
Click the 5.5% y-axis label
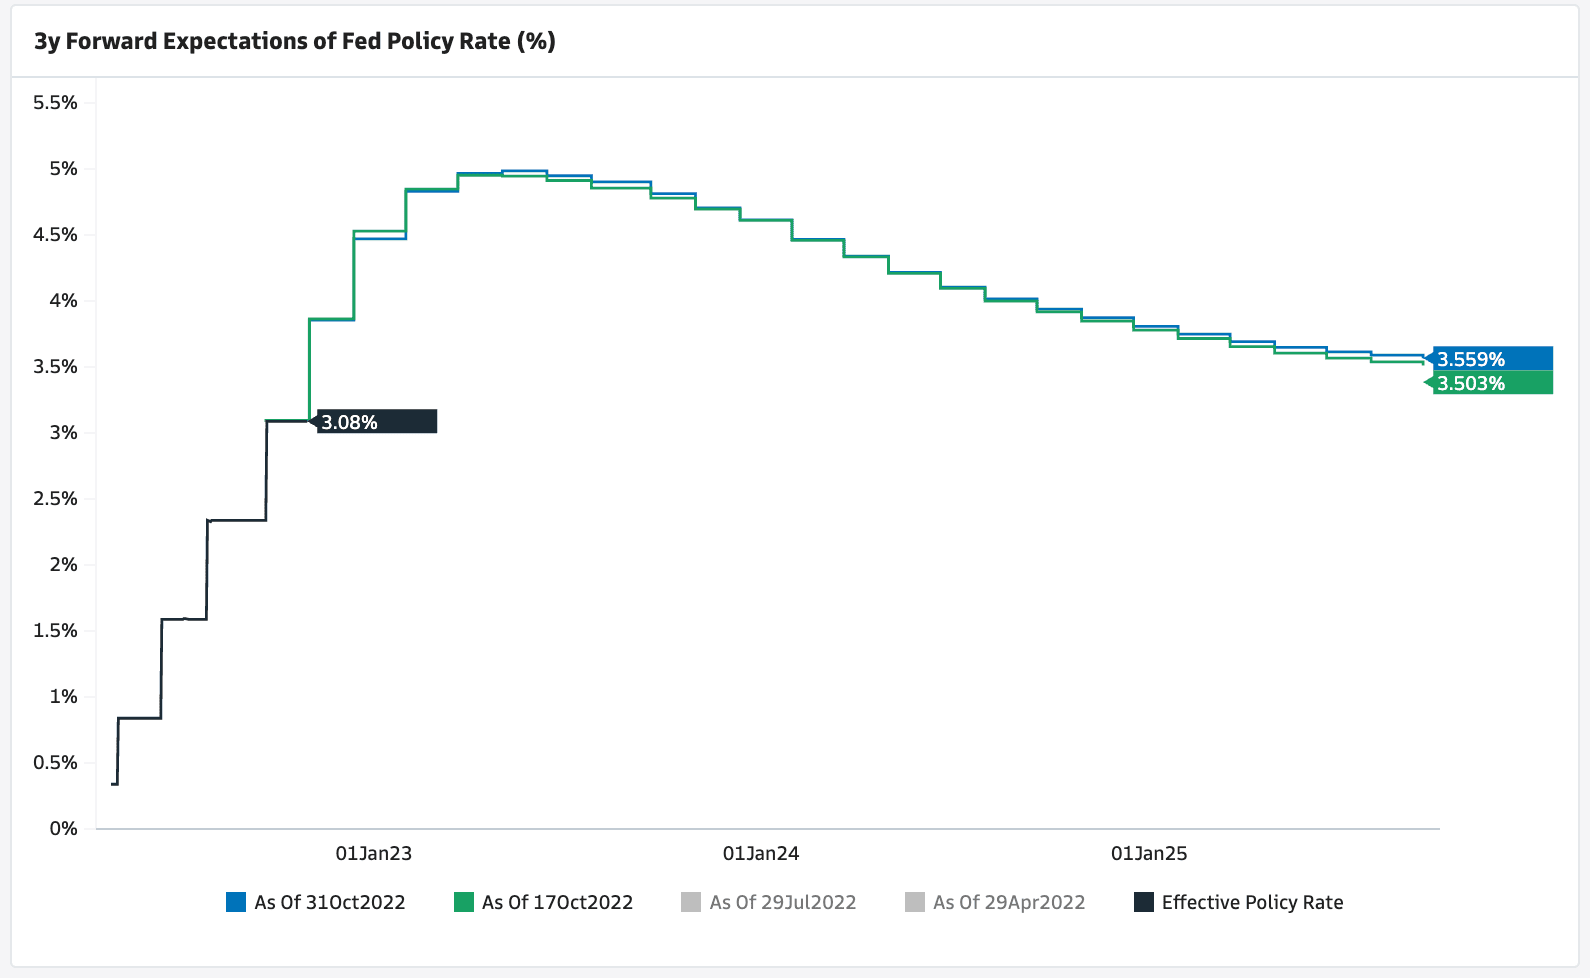[55, 102]
